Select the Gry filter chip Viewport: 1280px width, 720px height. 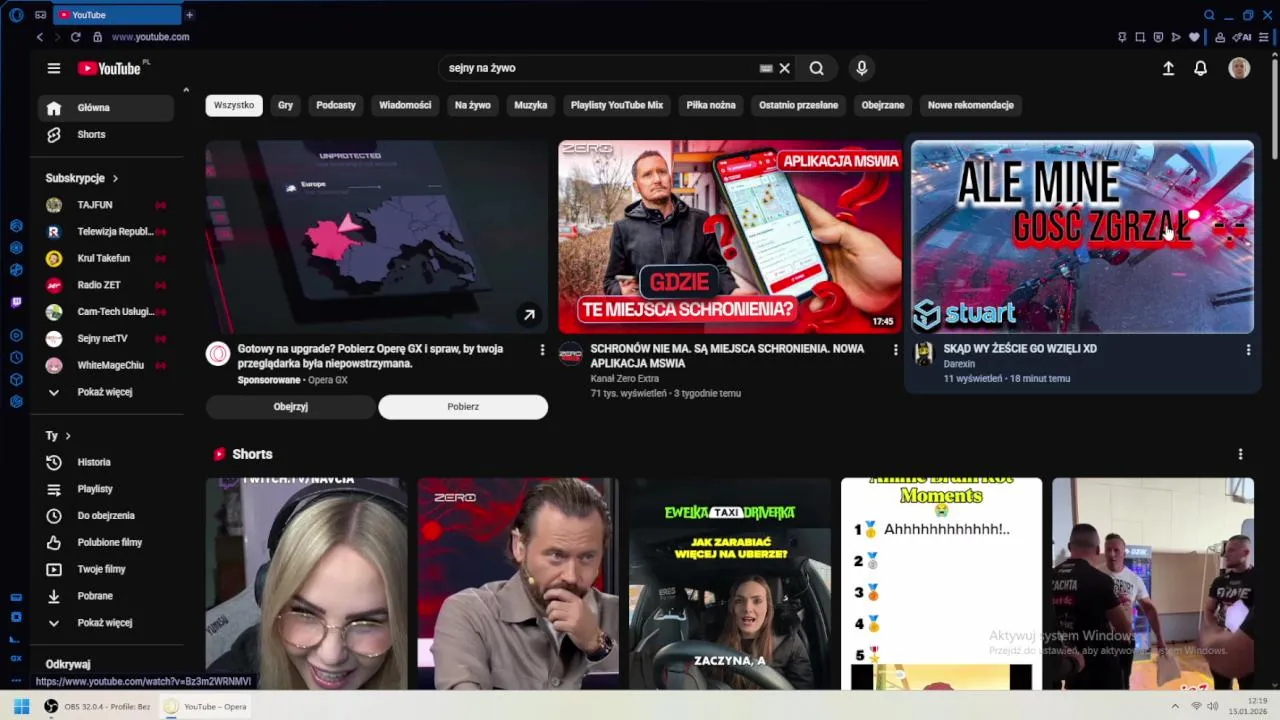click(285, 105)
